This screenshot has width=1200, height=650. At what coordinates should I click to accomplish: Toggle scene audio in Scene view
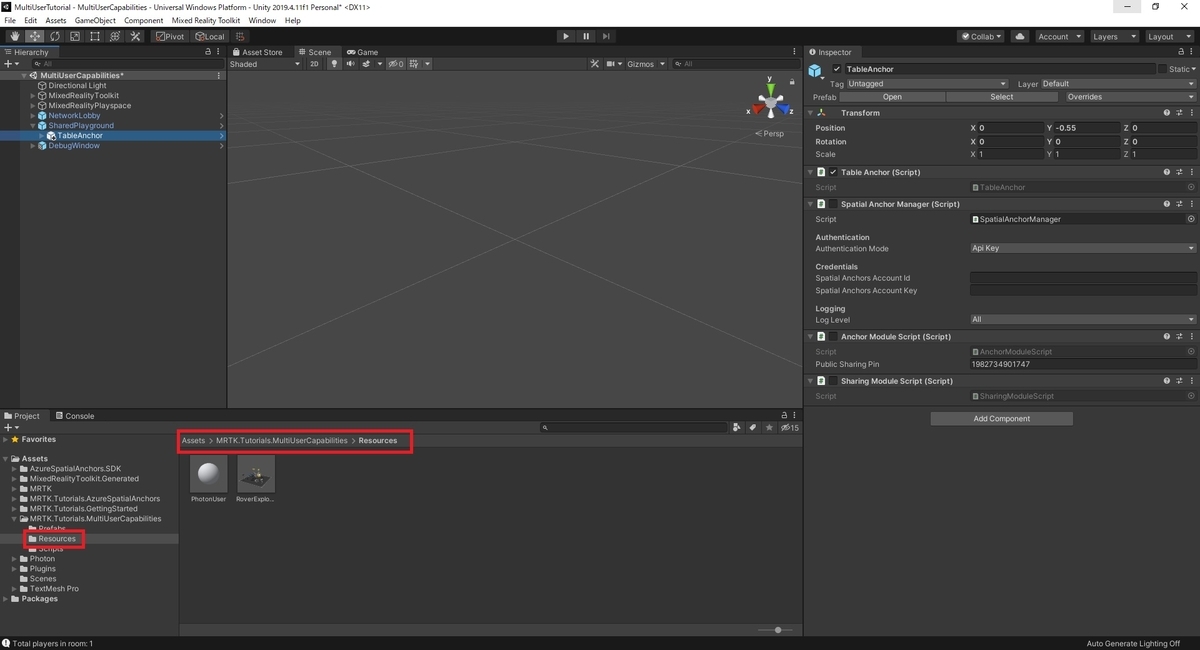[x=351, y=64]
